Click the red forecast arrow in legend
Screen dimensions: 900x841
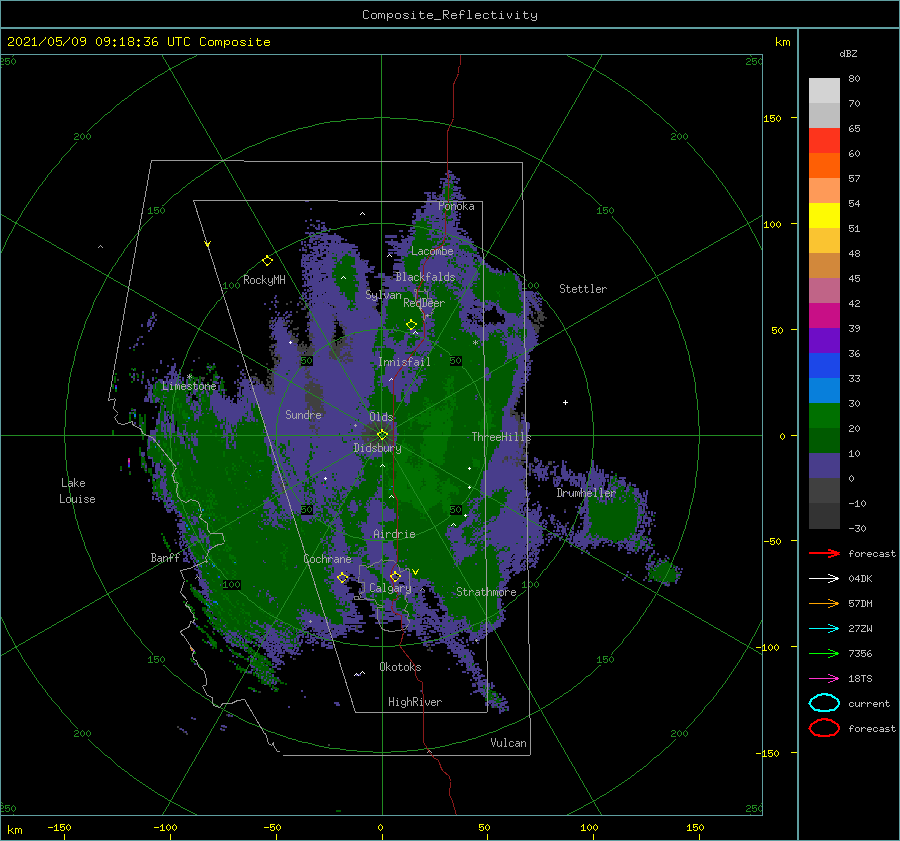tap(824, 553)
